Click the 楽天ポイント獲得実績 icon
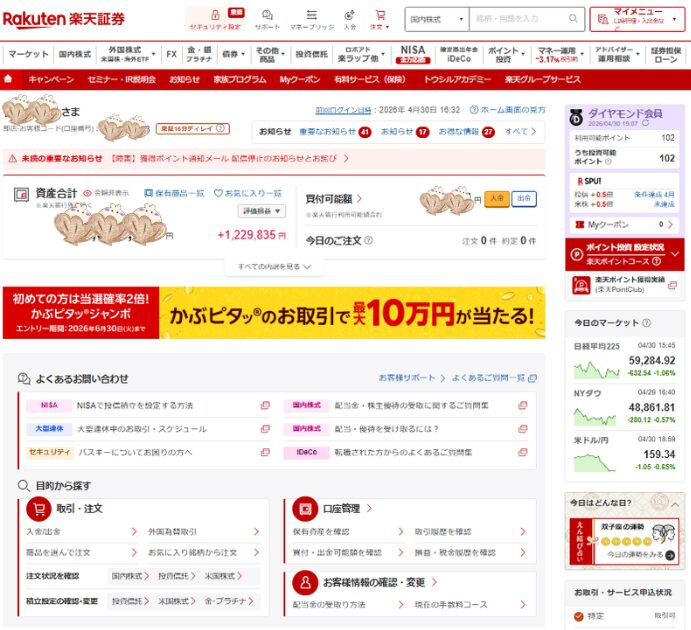The image size is (691, 630). [581, 285]
